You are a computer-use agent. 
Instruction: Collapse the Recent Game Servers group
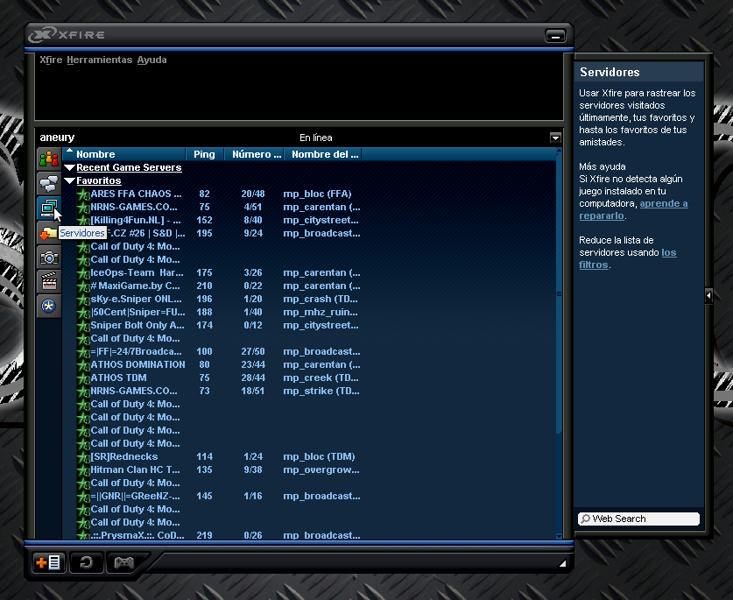coord(70,167)
